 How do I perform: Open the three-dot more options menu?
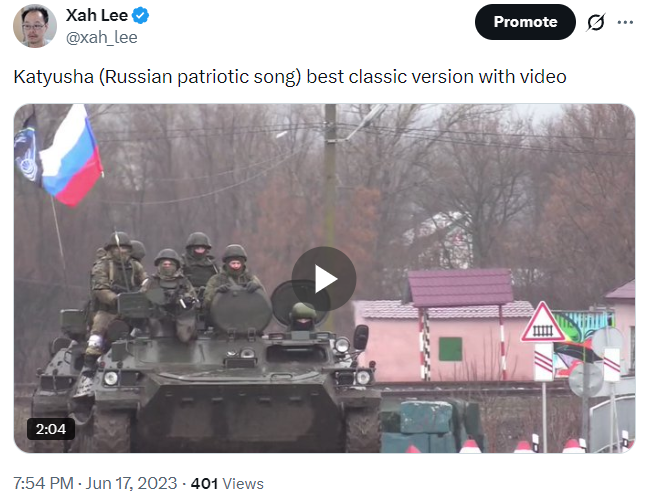coord(625,22)
